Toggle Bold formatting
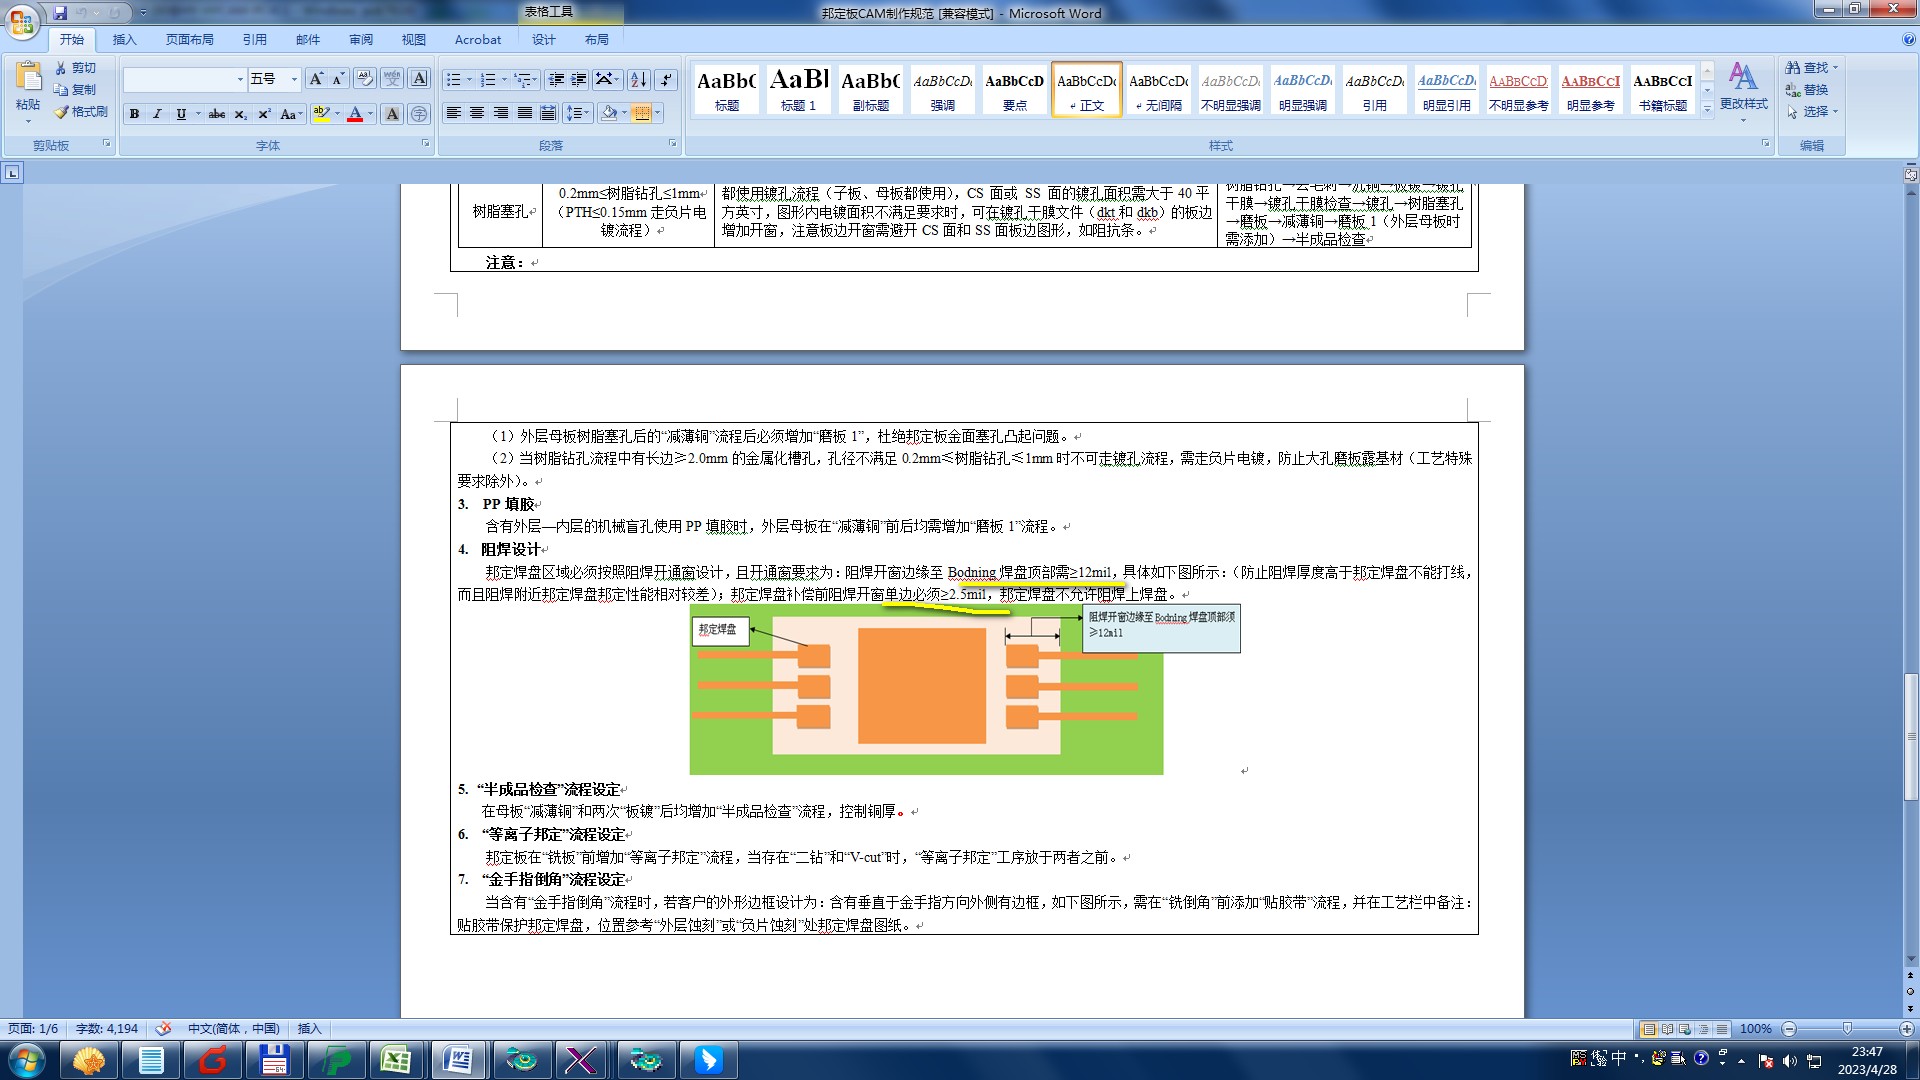Image resolution: width=1920 pixels, height=1080 pixels. (134, 114)
